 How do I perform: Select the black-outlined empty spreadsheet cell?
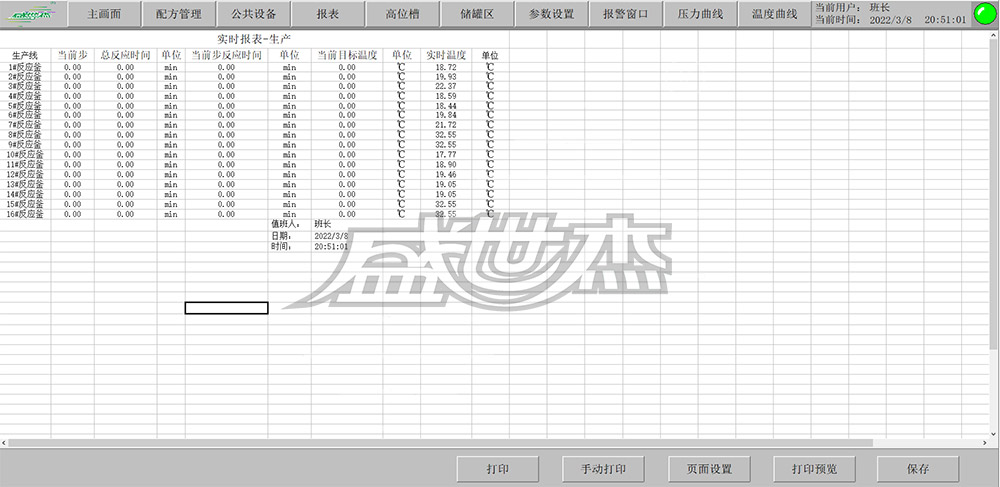click(x=226, y=308)
